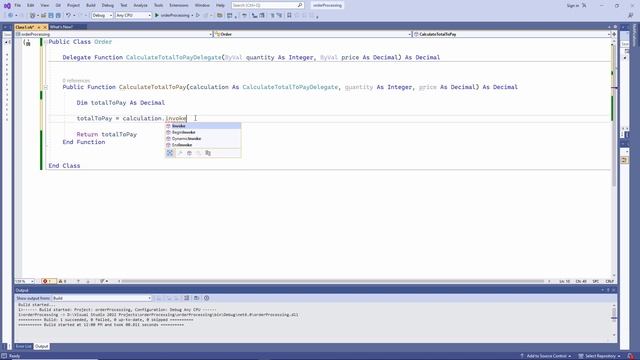The width and height of the screenshot is (640, 360).
Task: Click the clock icon in Output toolbar
Action: click(207, 298)
